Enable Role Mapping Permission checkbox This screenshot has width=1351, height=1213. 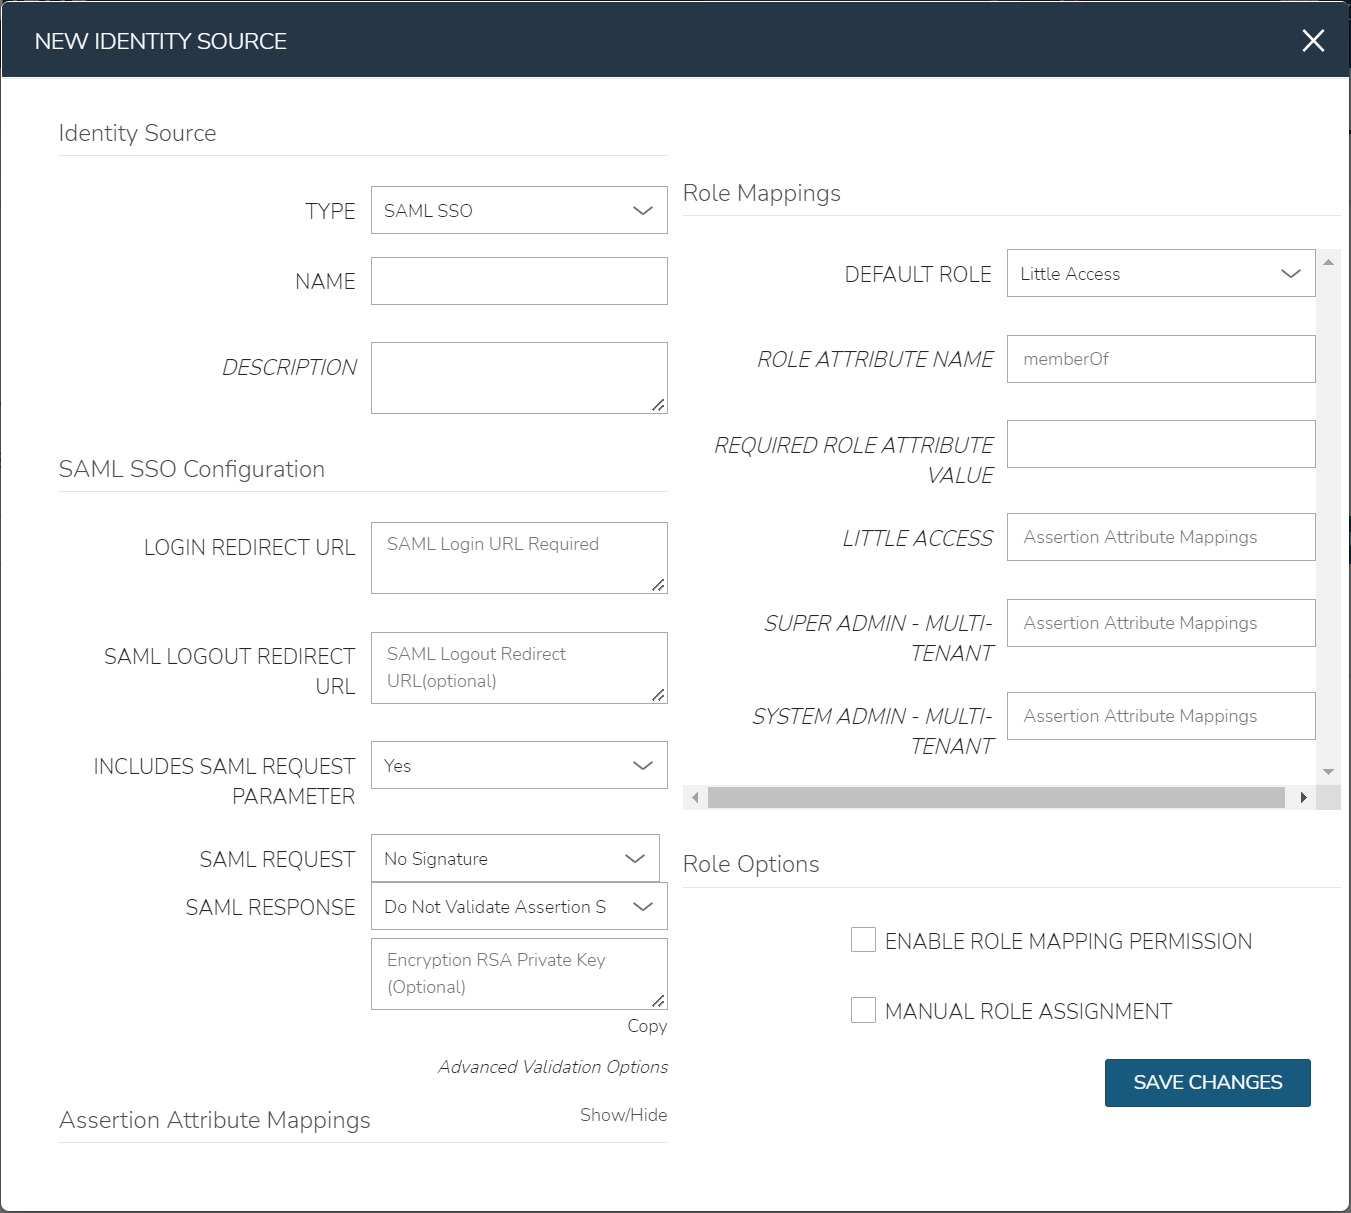tap(863, 940)
